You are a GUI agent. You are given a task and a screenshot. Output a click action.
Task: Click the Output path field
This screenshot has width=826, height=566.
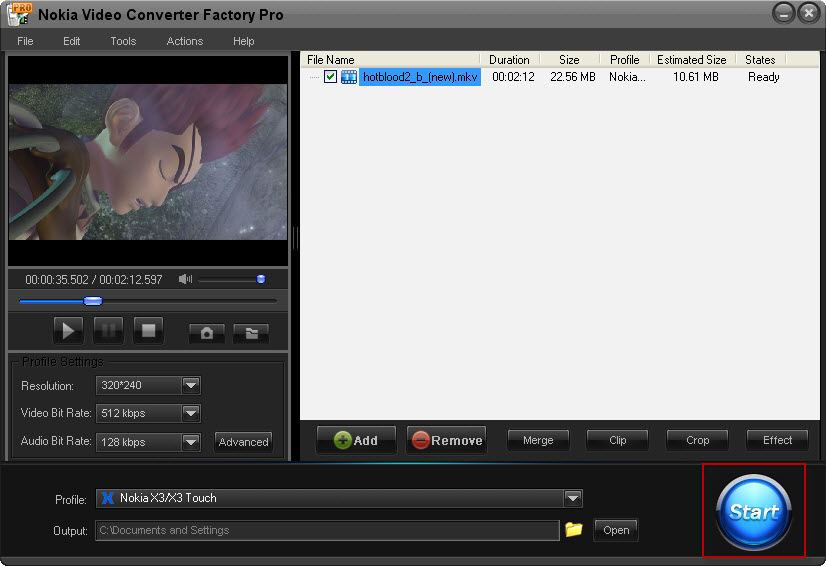tap(327, 530)
